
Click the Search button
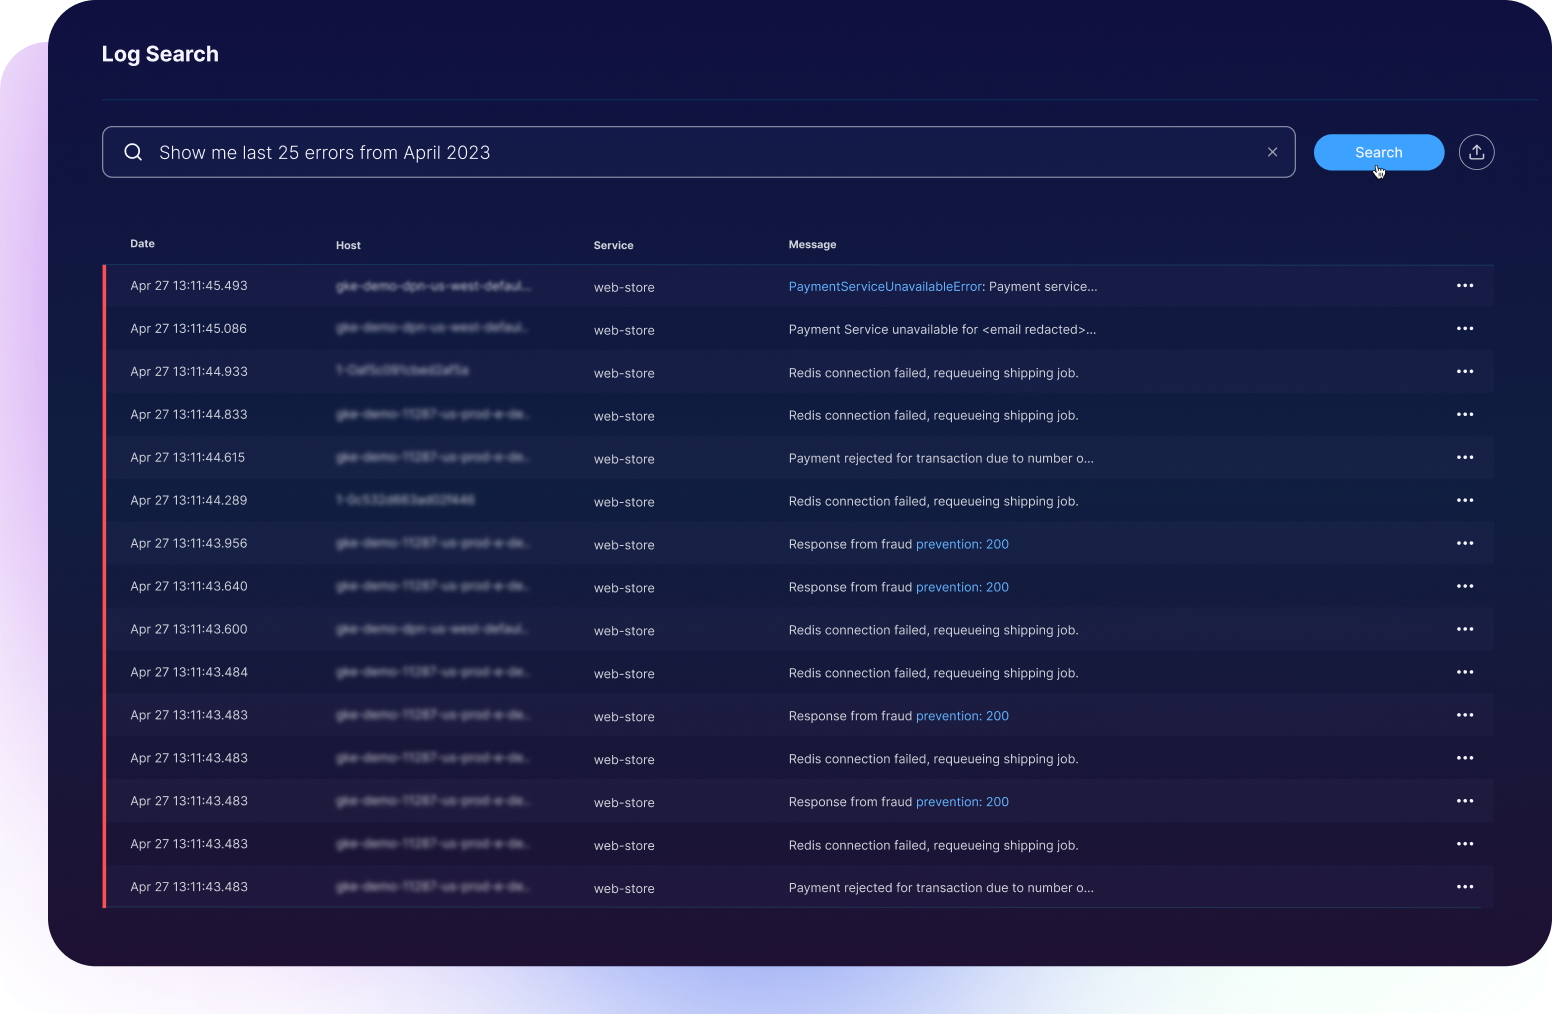1379,152
